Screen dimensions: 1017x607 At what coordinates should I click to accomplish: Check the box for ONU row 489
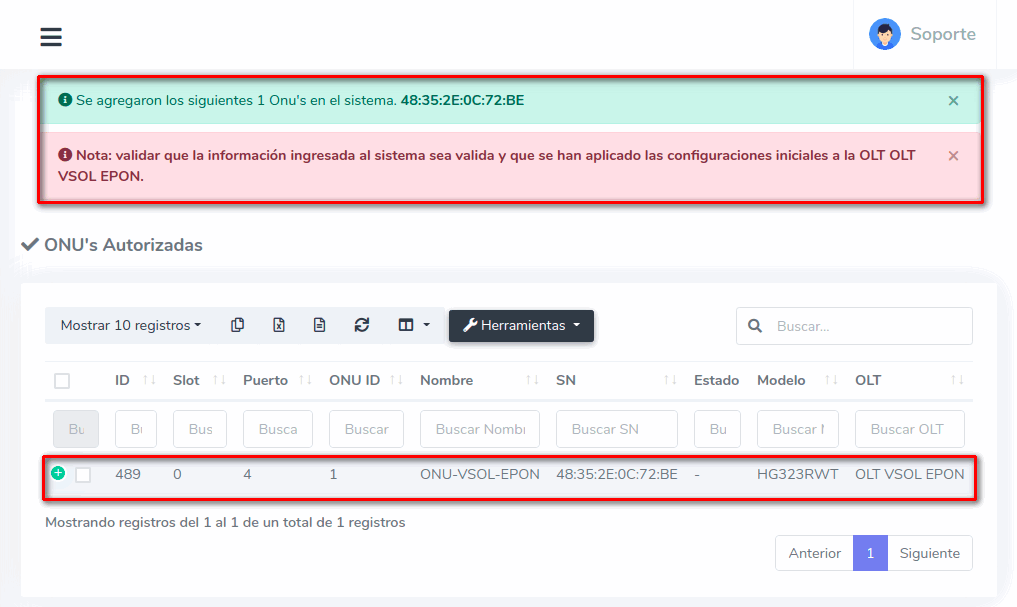tap(83, 475)
